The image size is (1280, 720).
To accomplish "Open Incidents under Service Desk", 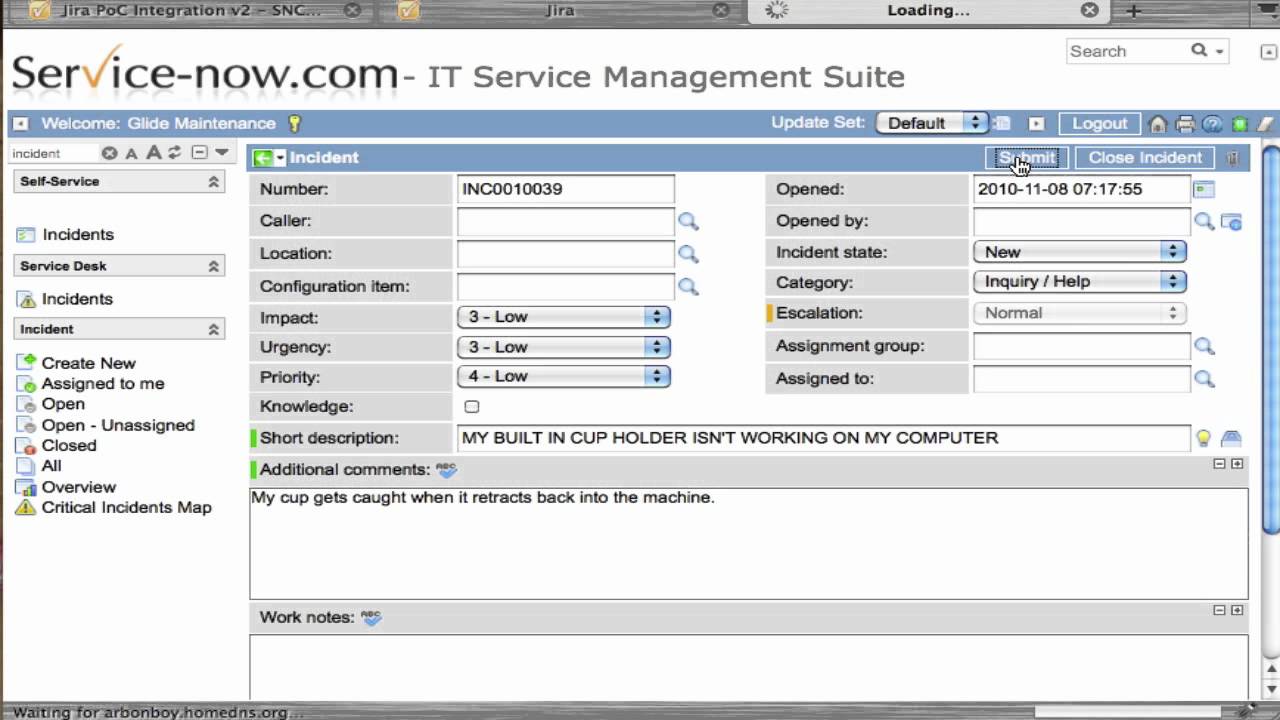I will coord(77,299).
